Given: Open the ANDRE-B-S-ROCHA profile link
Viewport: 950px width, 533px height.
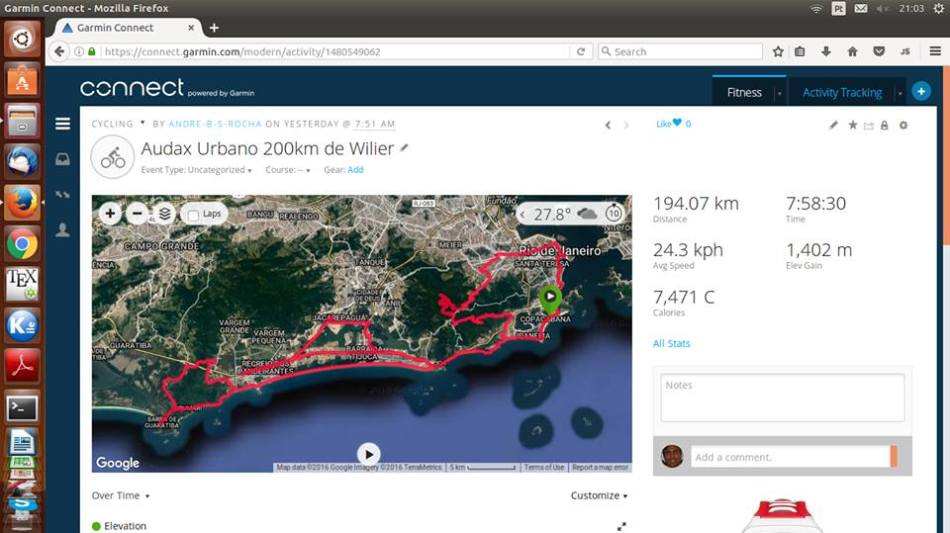Looking at the screenshot, I should point(214,124).
